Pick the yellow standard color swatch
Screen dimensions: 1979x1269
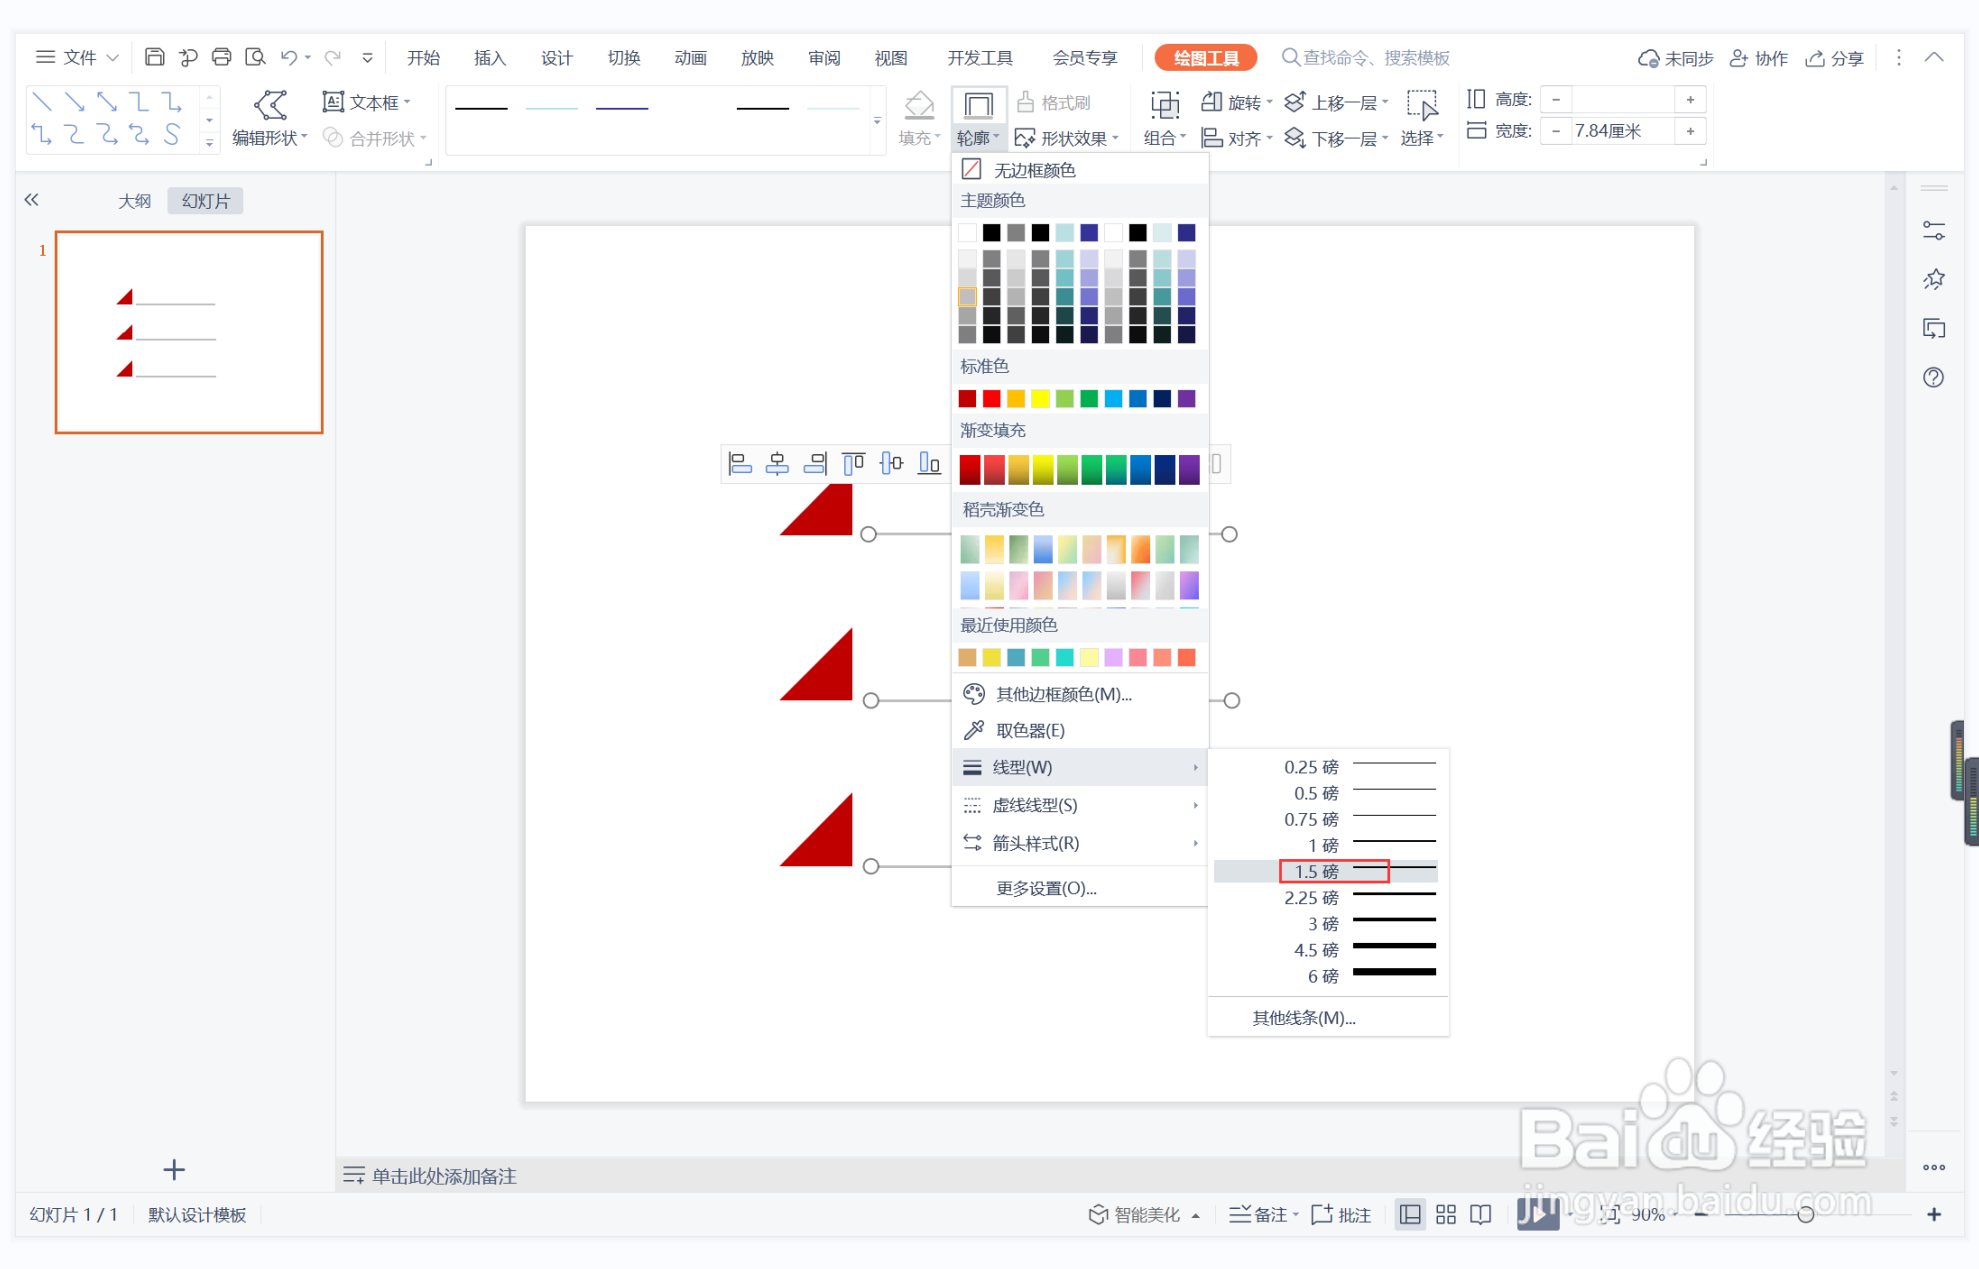(x=1040, y=399)
